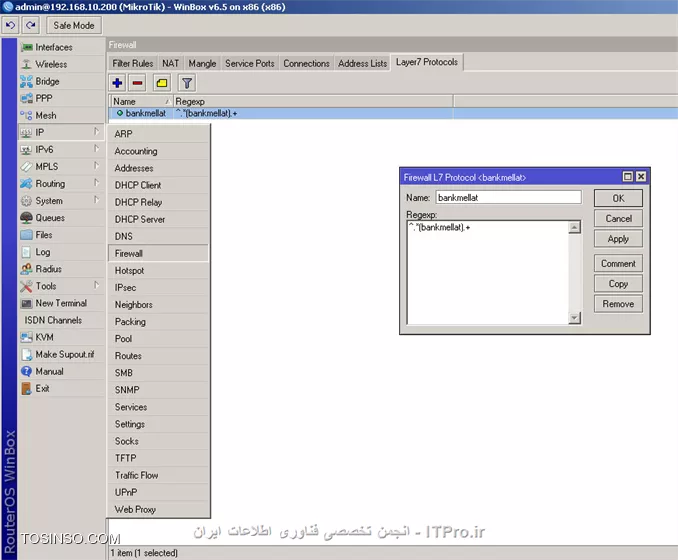This screenshot has height=560, width=678.
Task: Open ISDN Channels in the sidebar
Action: click(x=61, y=320)
